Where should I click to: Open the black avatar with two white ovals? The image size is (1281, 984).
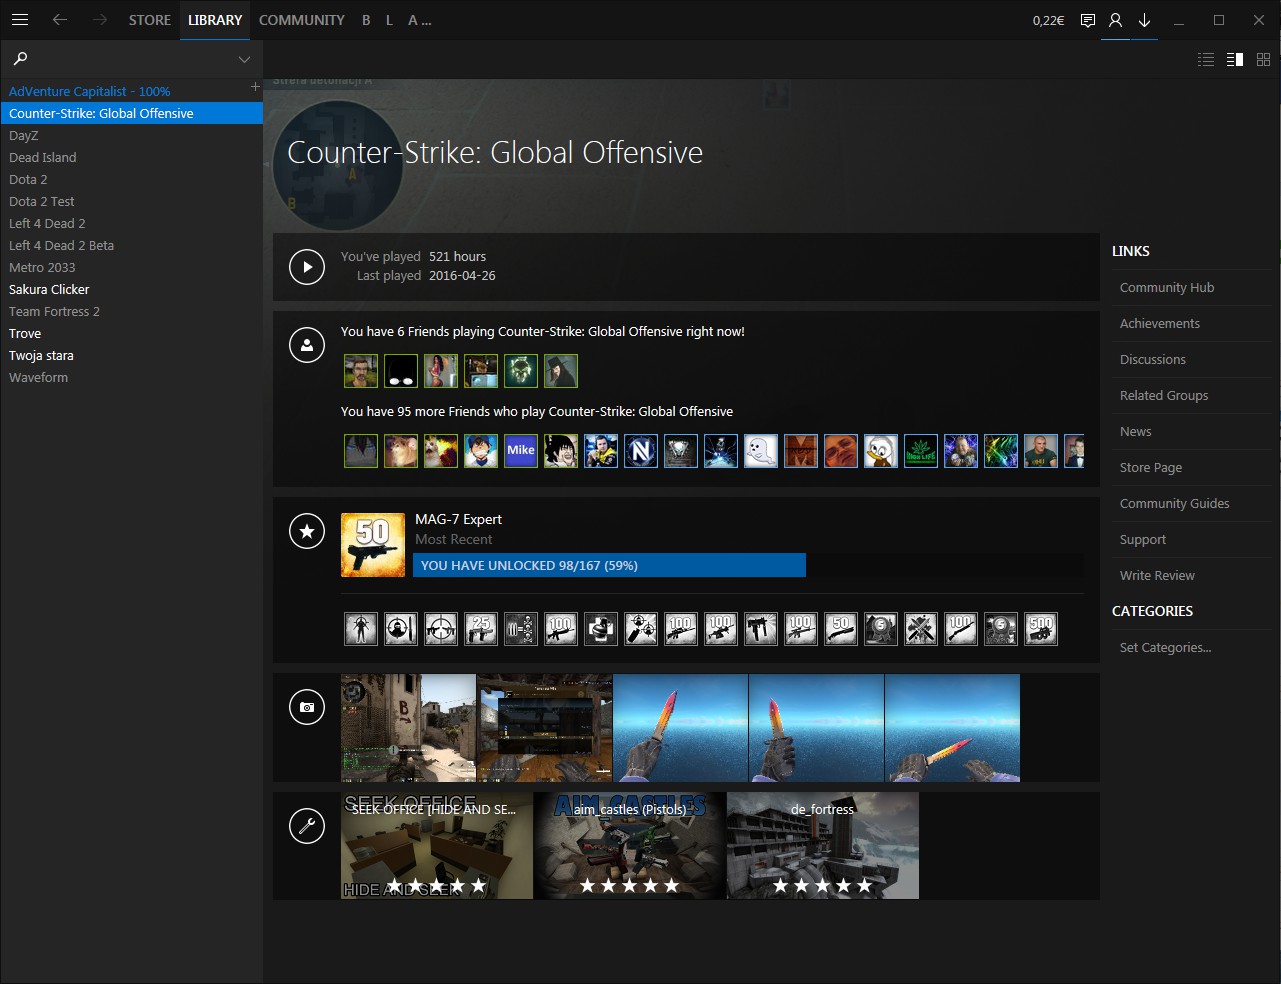coord(401,371)
